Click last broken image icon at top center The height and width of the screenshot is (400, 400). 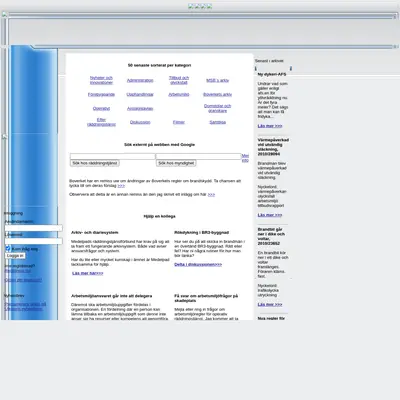coord(209,6)
